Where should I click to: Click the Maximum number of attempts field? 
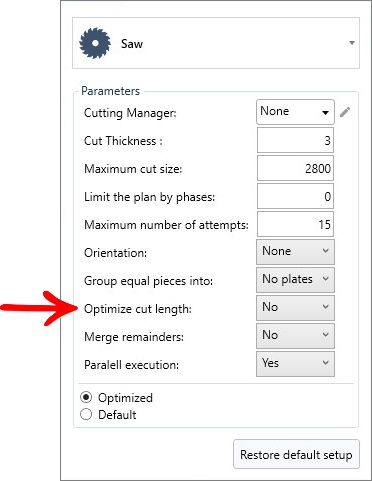click(x=295, y=224)
